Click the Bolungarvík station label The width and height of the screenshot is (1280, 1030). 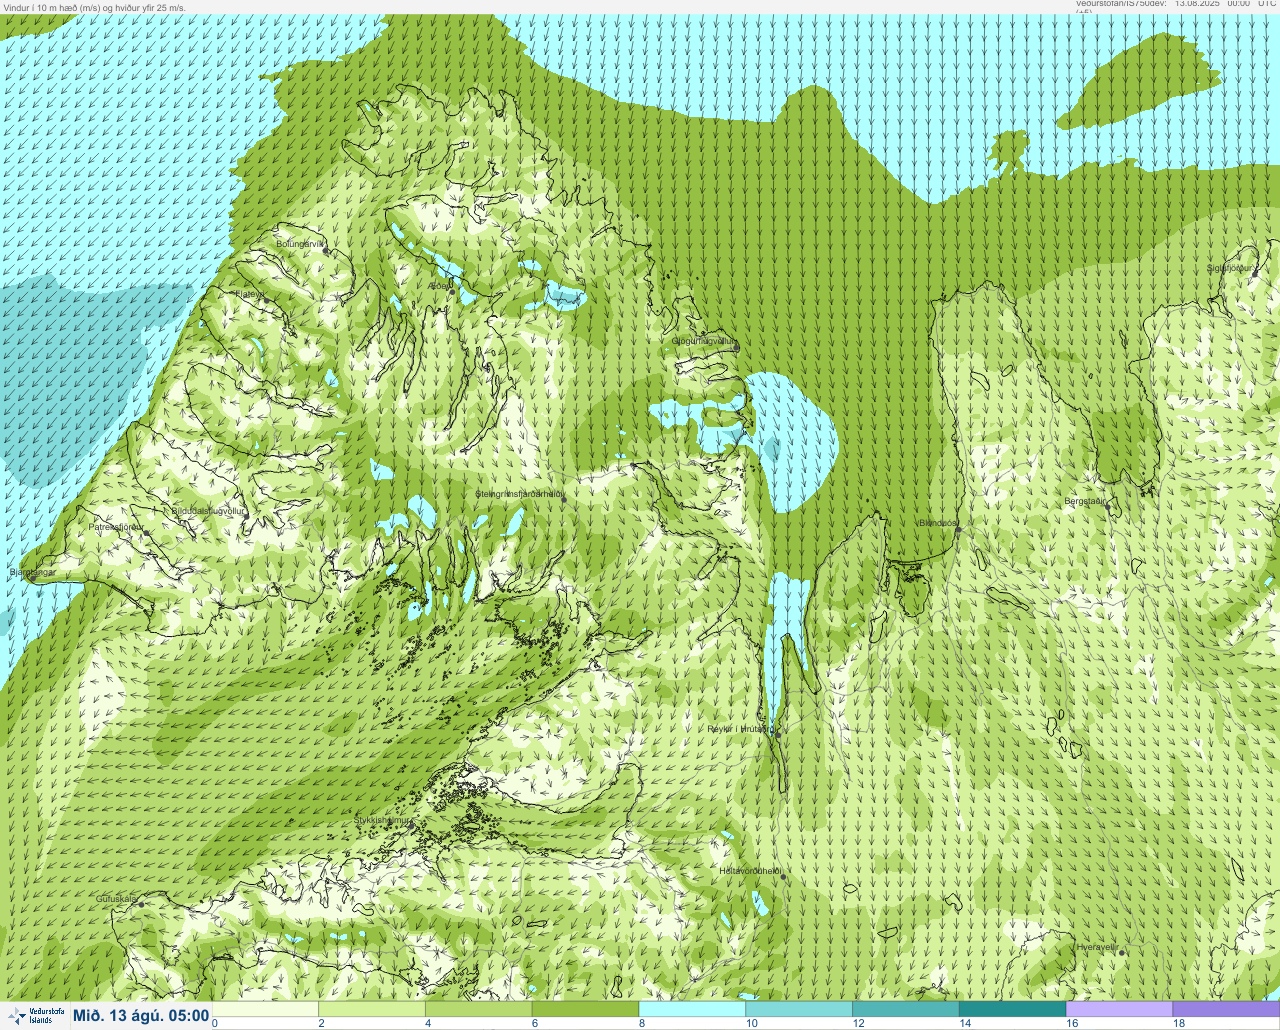(x=301, y=244)
